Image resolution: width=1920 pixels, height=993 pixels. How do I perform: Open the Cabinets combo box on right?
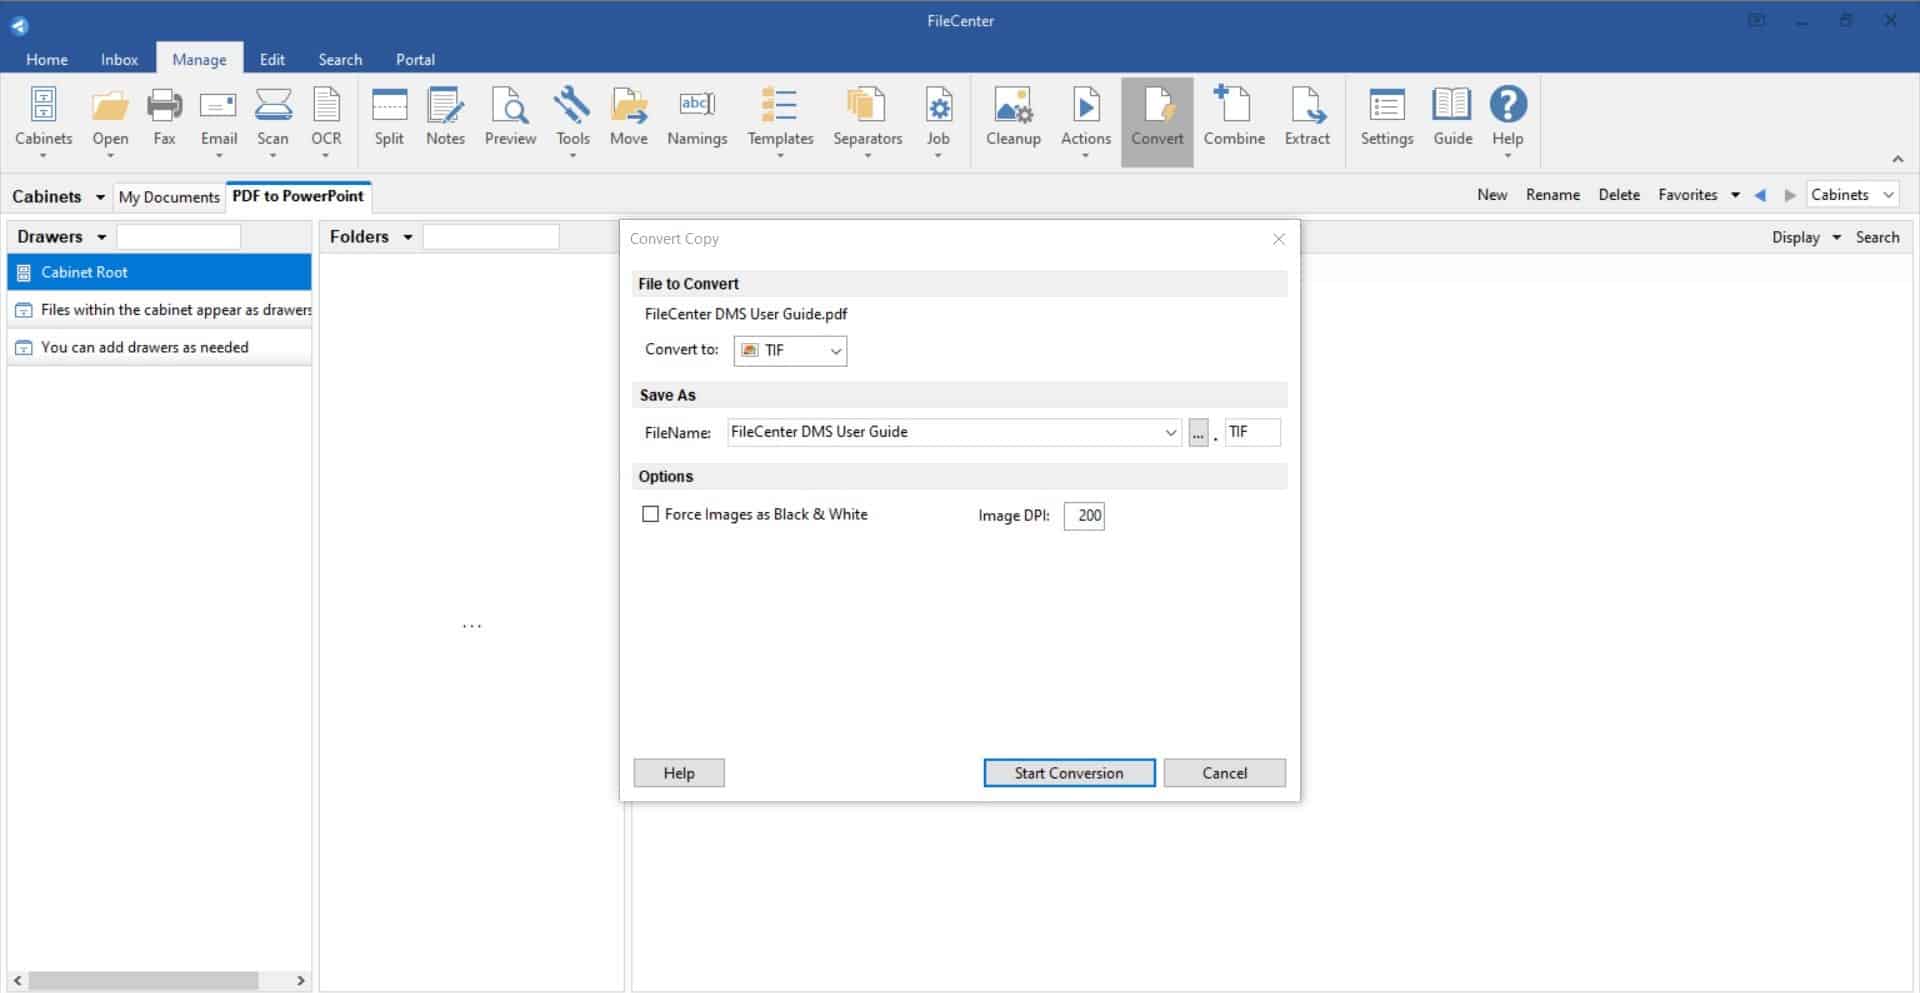[1853, 195]
